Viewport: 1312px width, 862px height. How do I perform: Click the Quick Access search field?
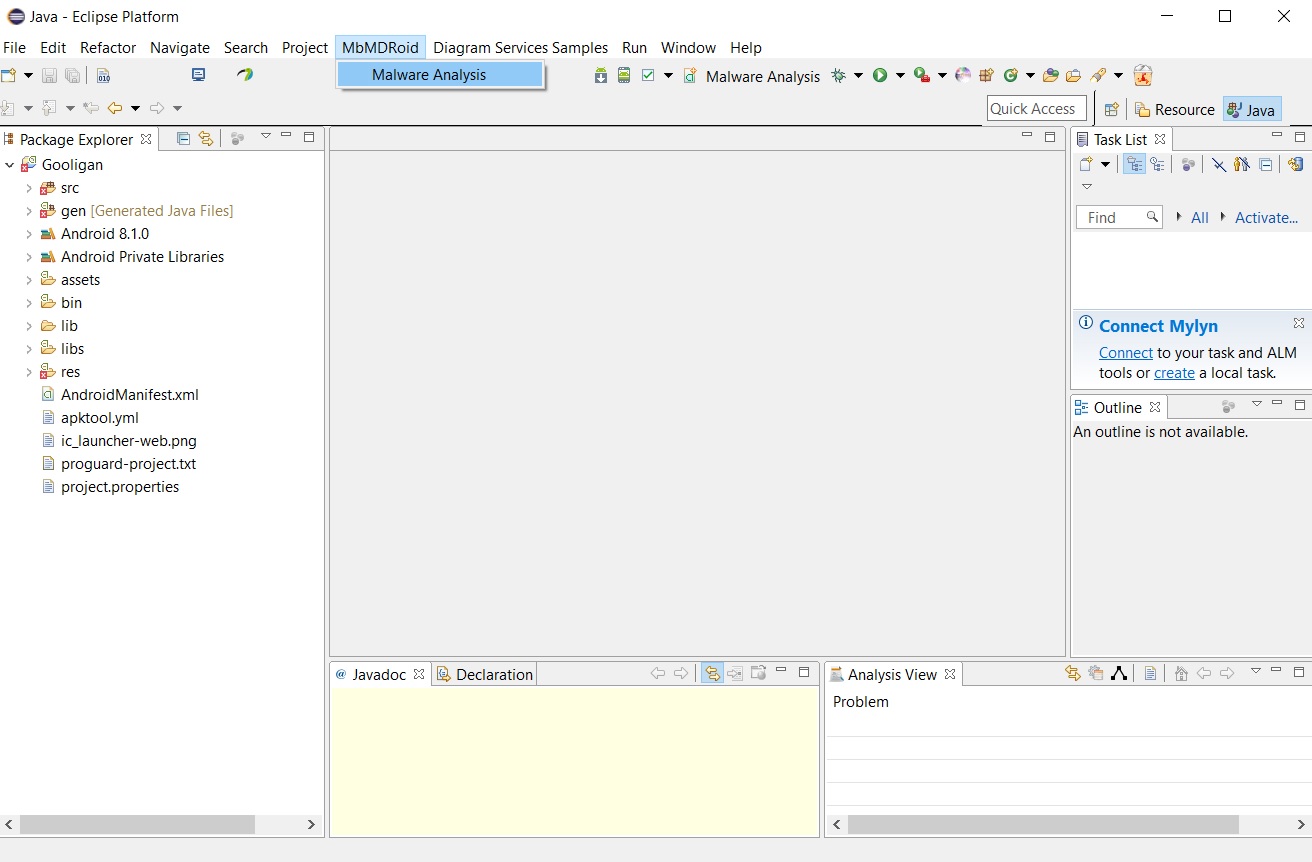(x=1036, y=109)
